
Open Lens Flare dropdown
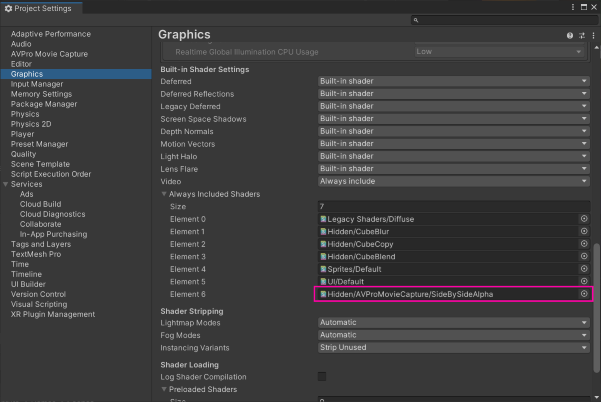coord(453,169)
